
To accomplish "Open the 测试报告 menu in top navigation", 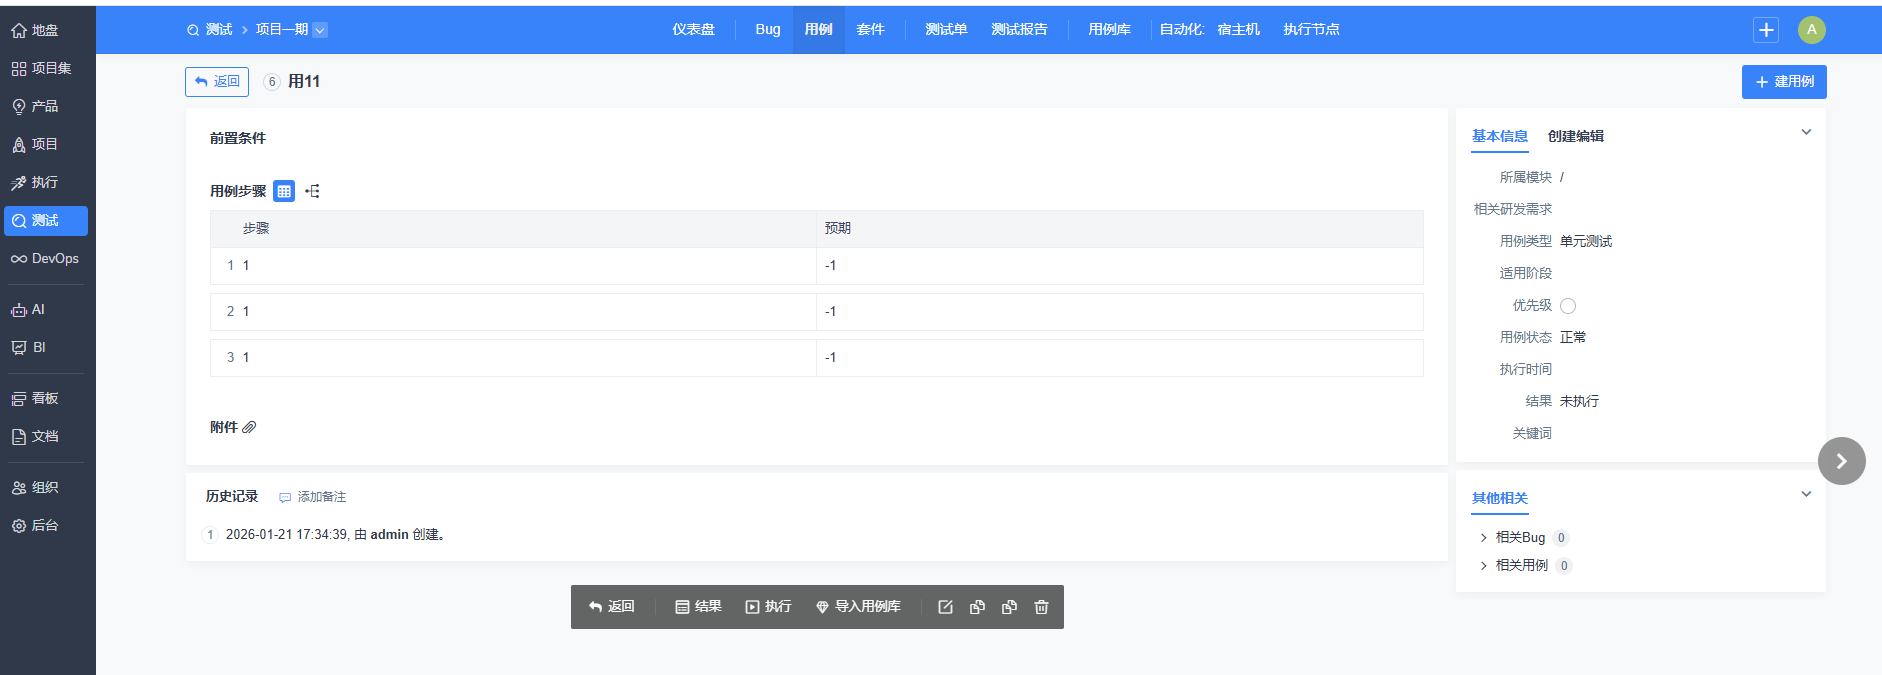I will click(x=1019, y=30).
